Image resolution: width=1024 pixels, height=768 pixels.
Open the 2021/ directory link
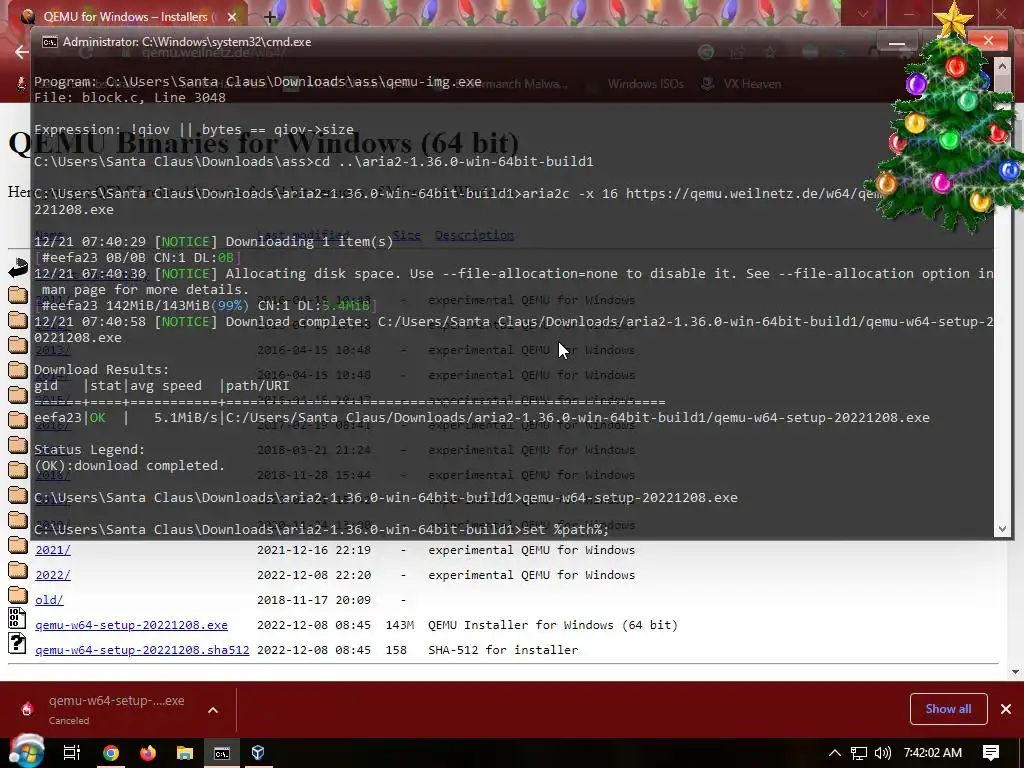pos(53,550)
